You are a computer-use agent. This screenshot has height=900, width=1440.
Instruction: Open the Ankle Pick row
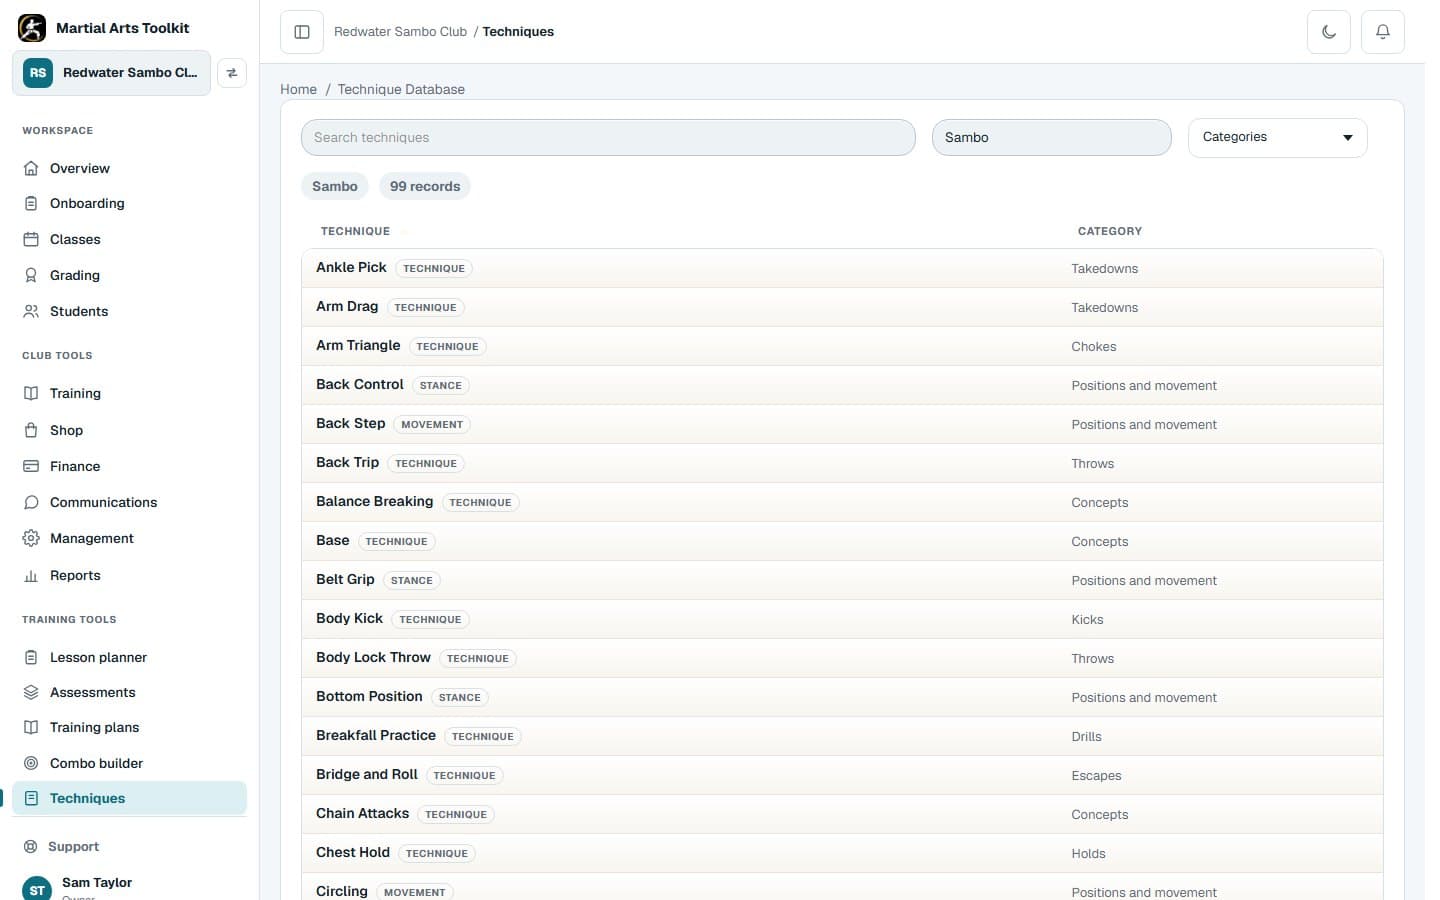point(842,268)
